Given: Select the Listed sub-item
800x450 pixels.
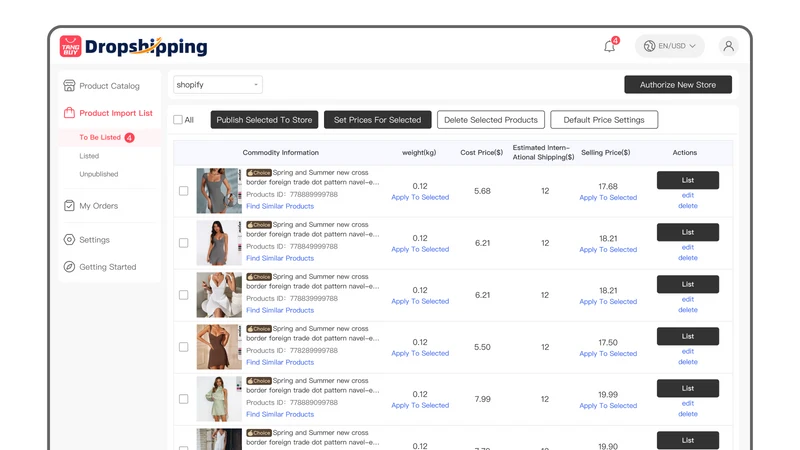Looking at the screenshot, I should (89, 156).
